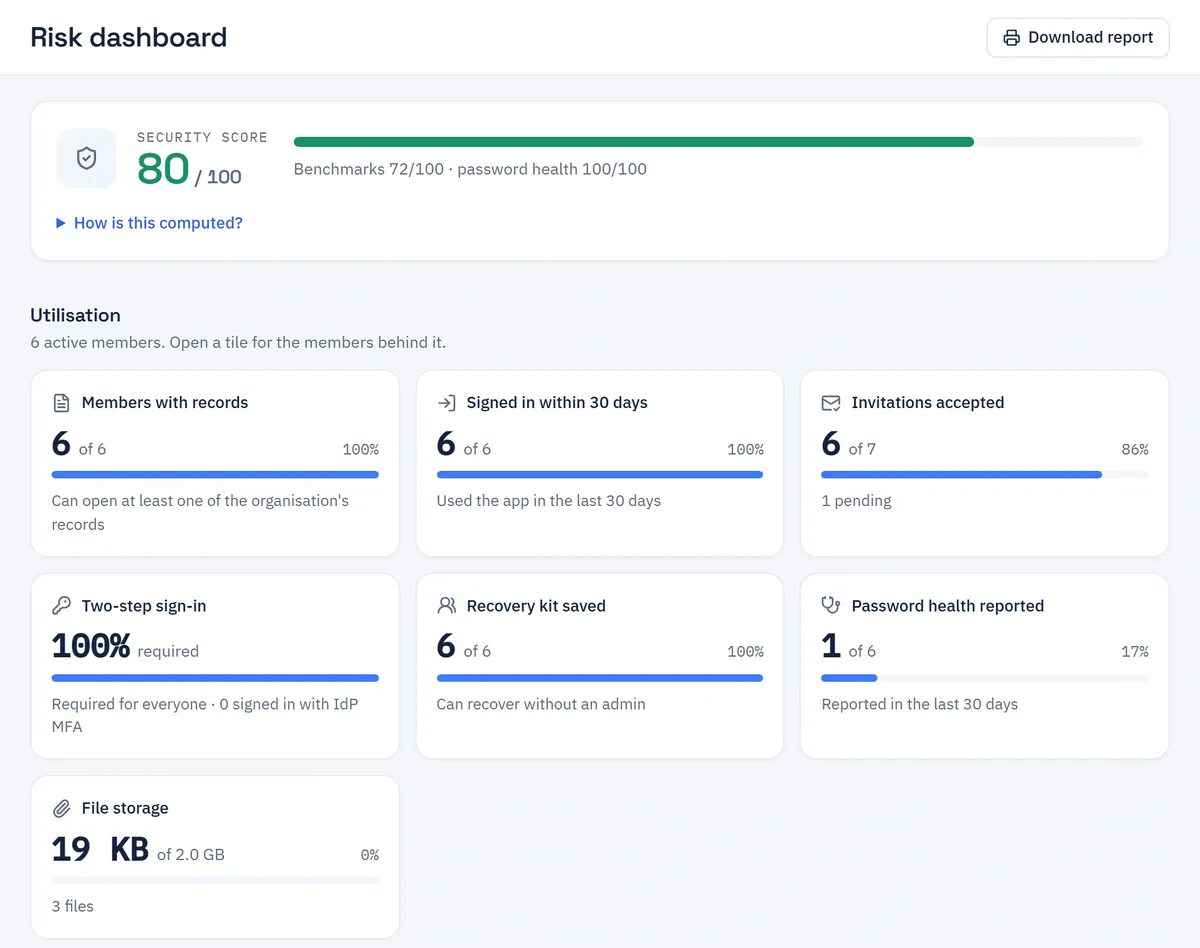
Task: Click the printer icon in Download report
Action: point(1012,38)
